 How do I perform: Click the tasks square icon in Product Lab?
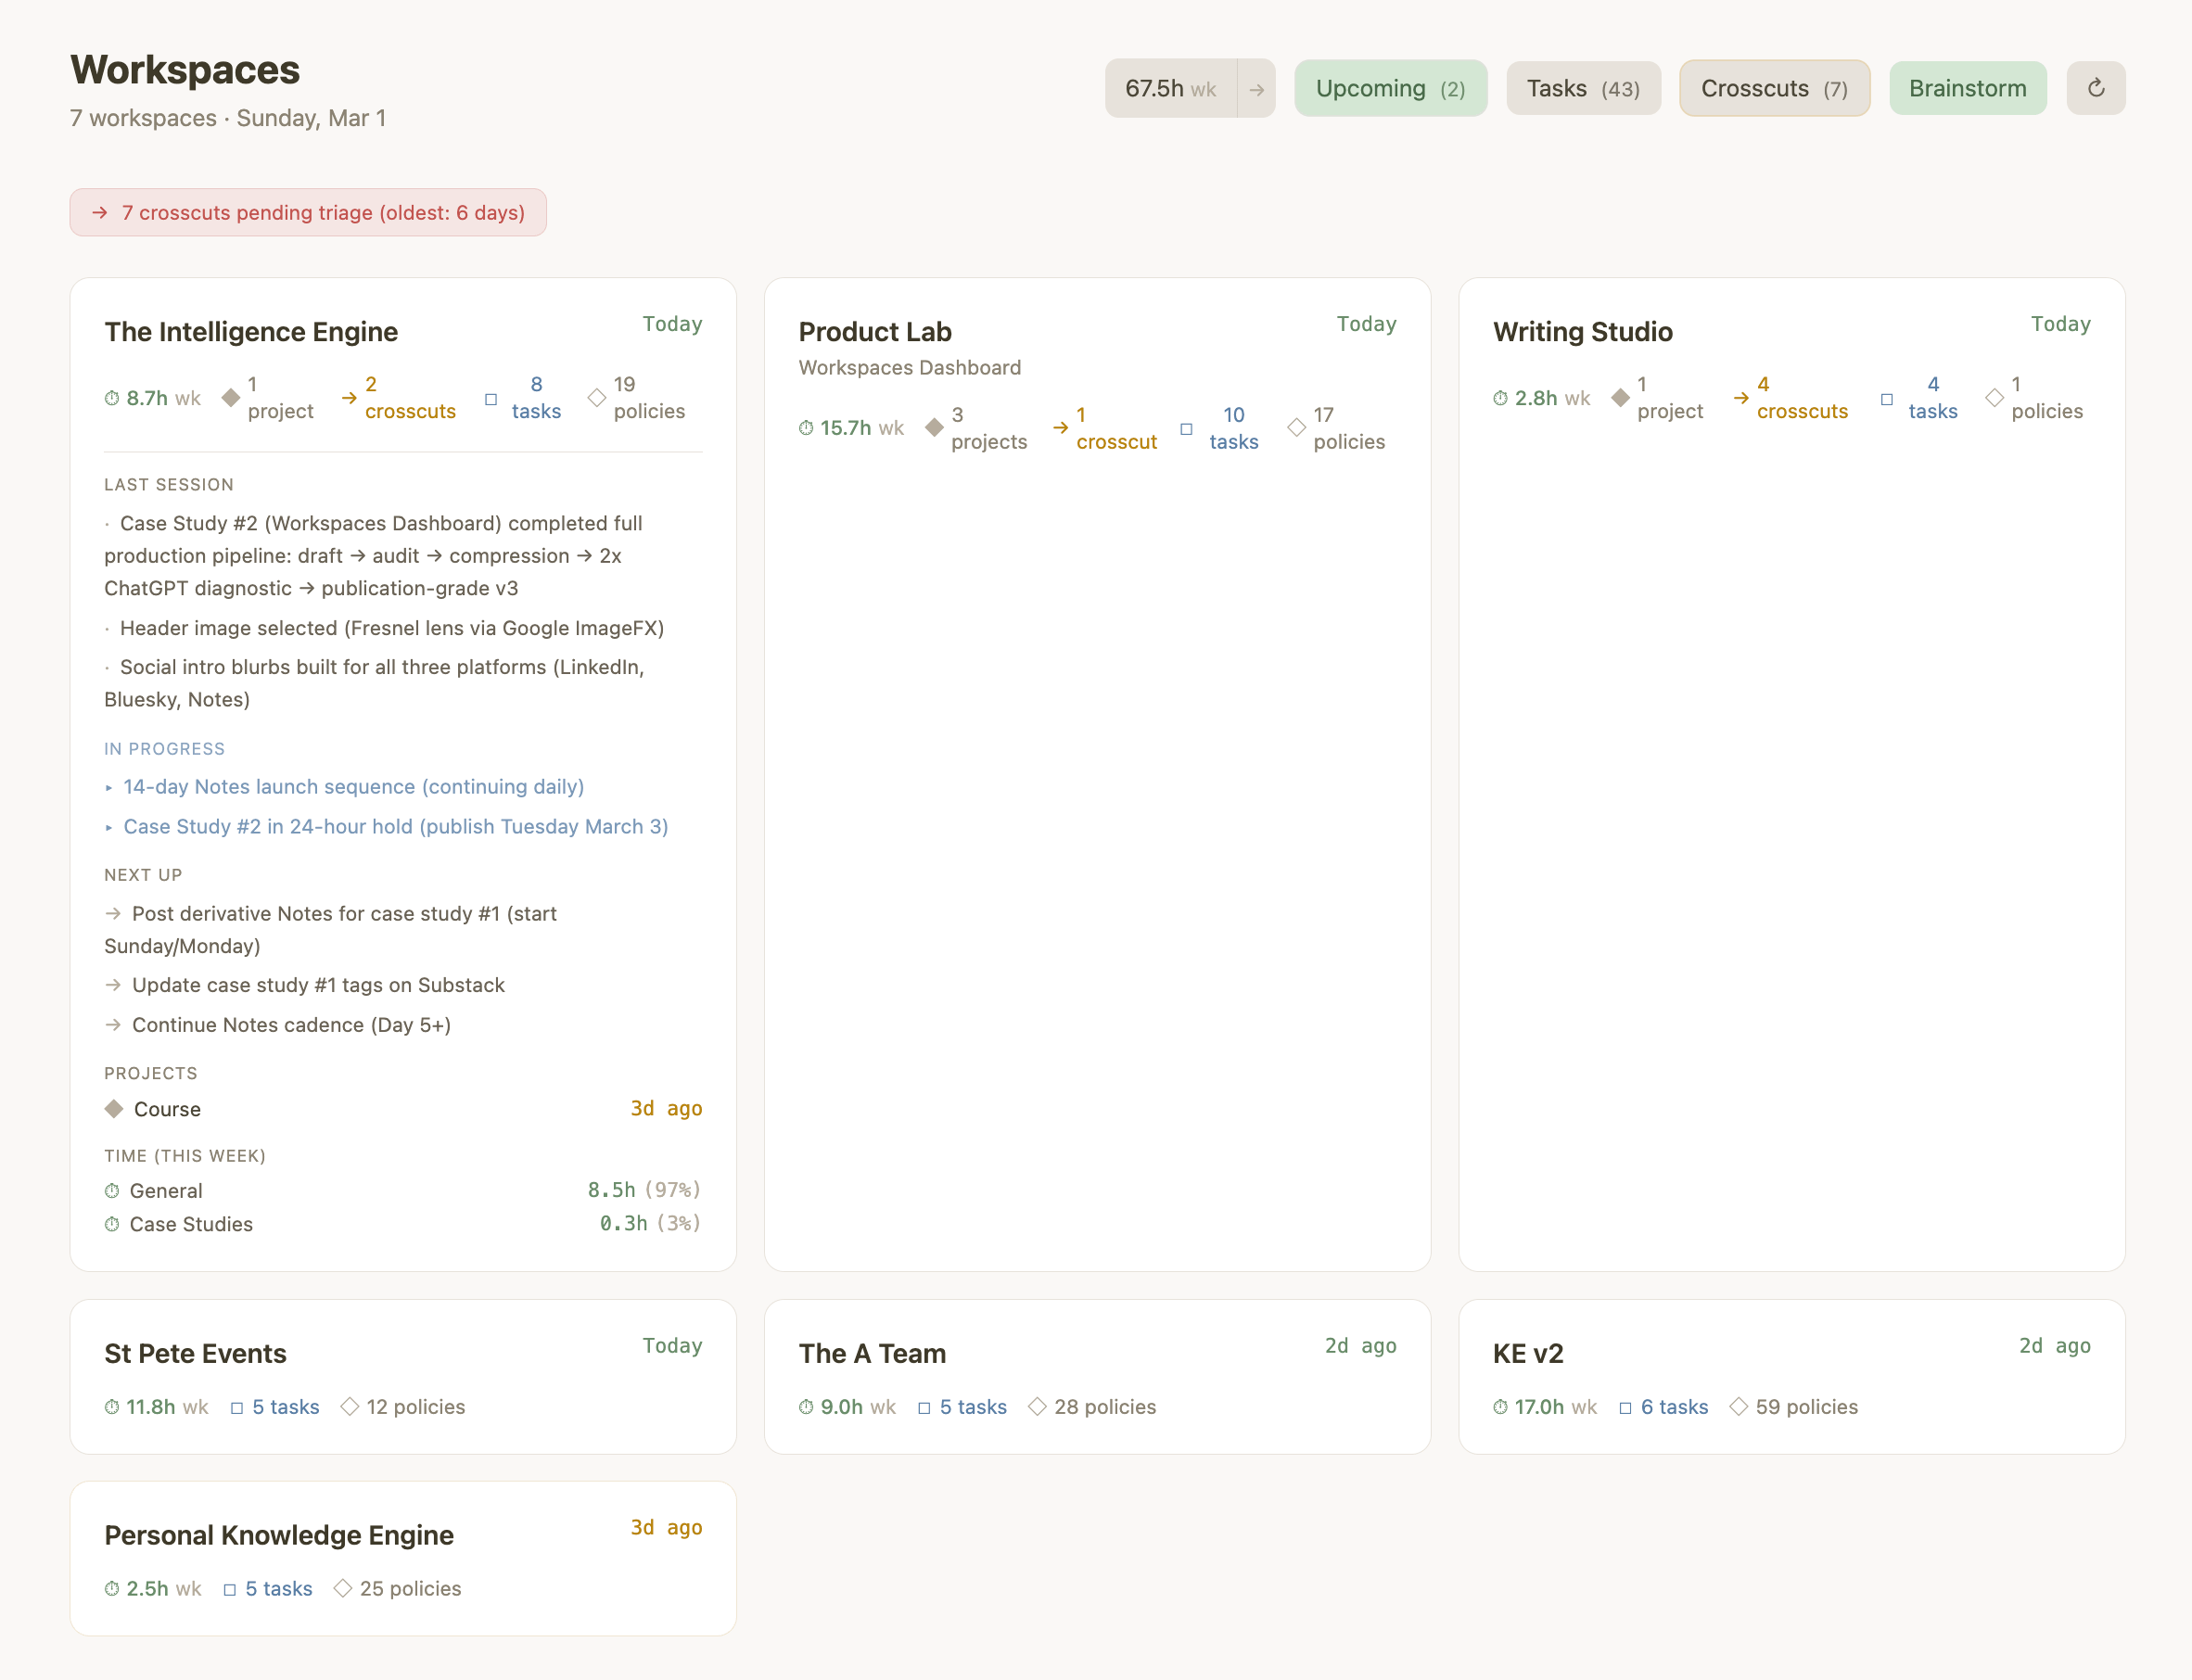coord(1186,429)
